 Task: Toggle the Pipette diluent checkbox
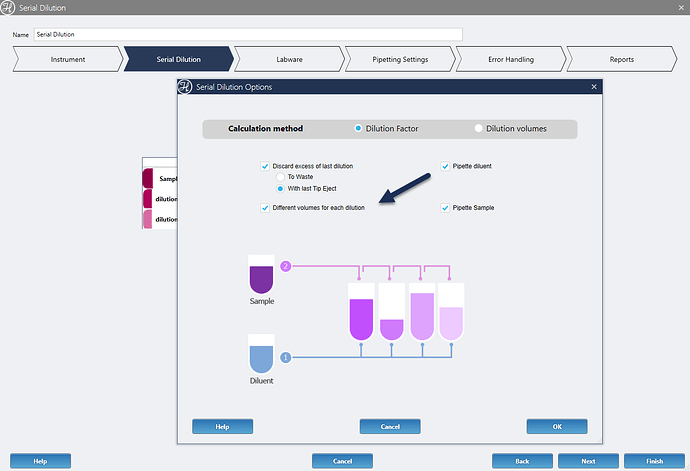445,166
